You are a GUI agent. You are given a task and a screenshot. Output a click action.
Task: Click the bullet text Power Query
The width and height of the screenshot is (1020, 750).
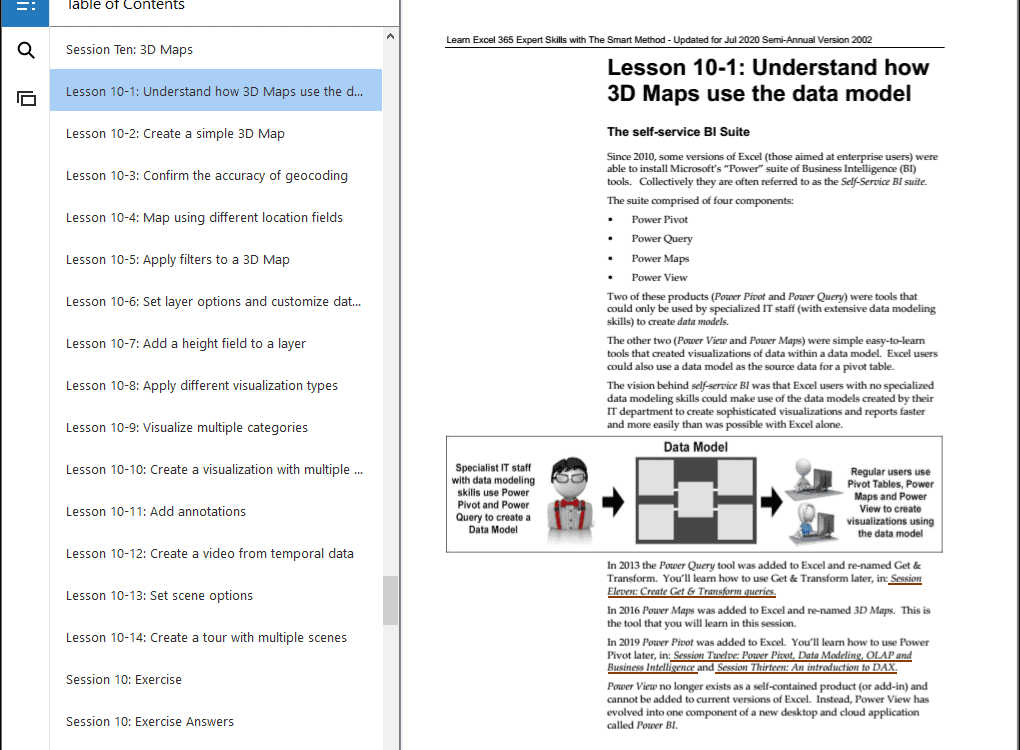pos(662,239)
